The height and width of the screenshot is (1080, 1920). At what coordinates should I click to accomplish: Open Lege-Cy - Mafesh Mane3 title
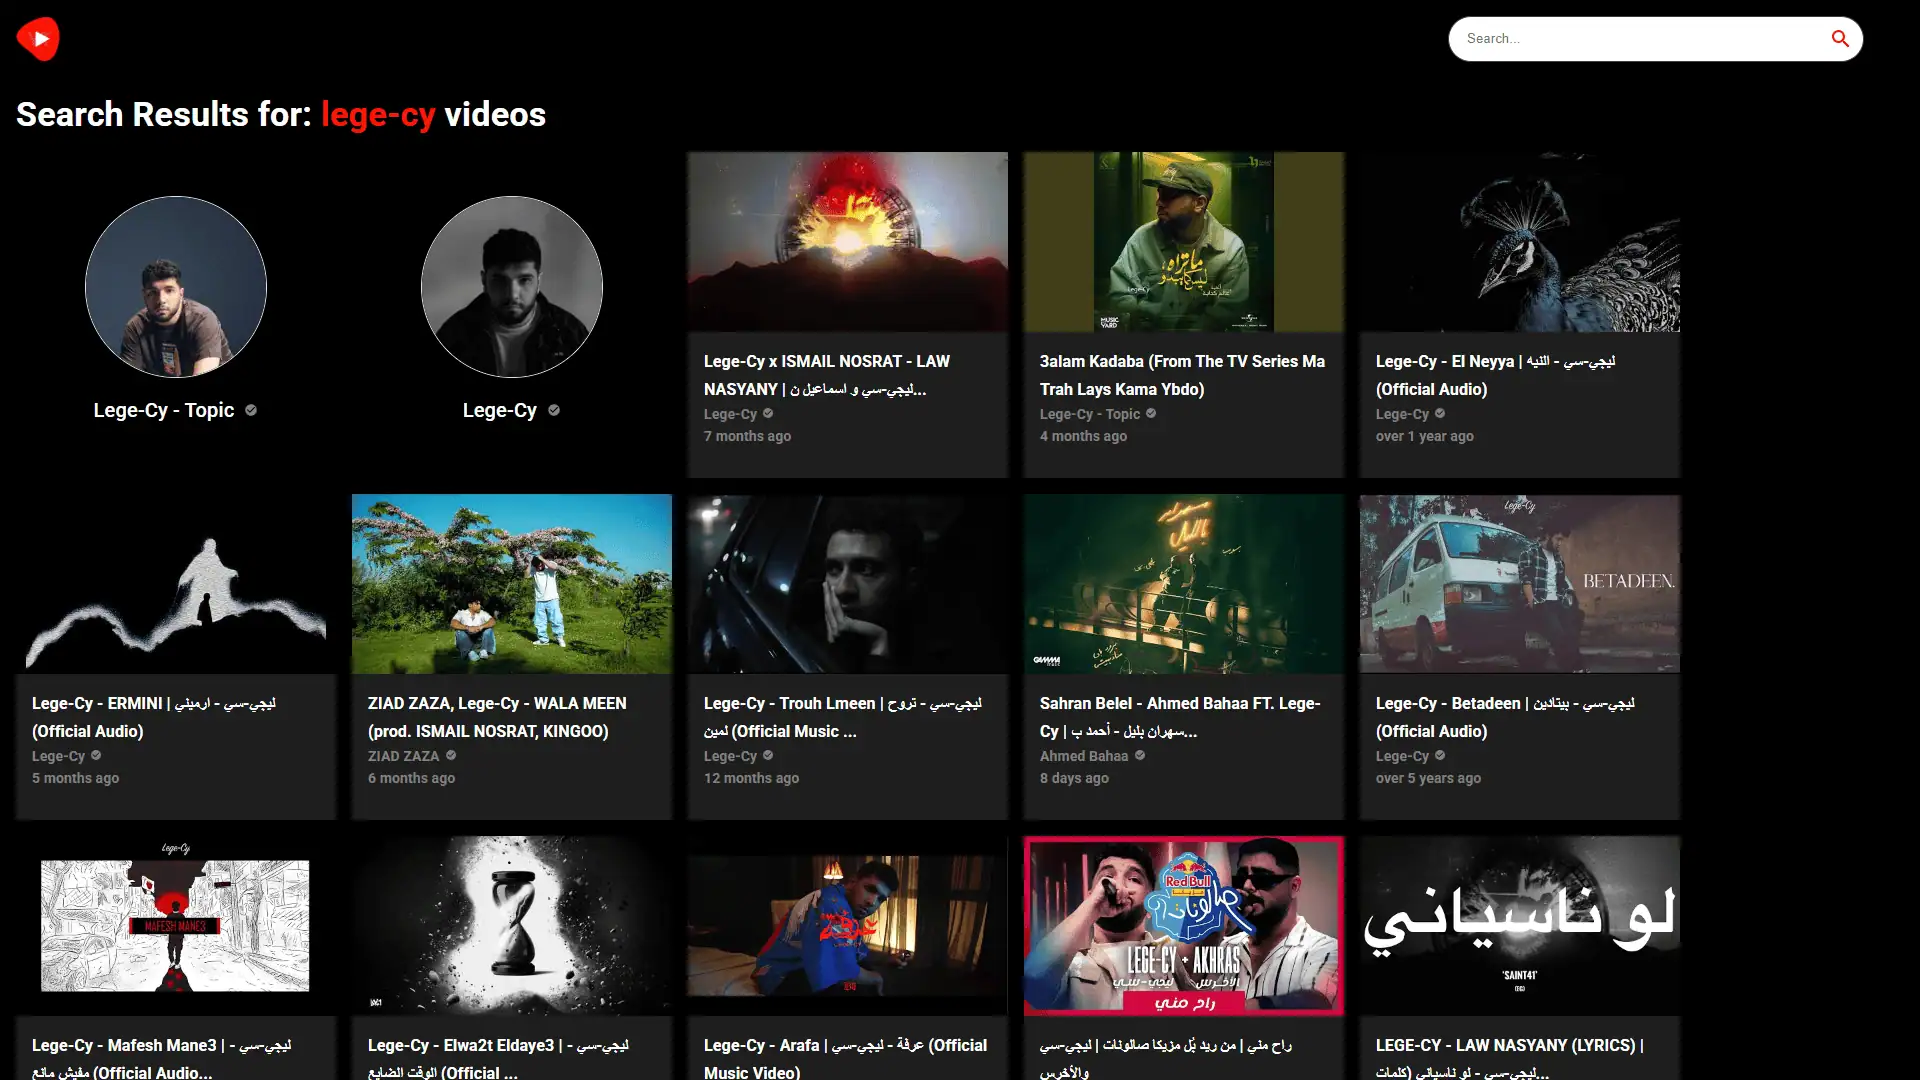click(x=161, y=1058)
